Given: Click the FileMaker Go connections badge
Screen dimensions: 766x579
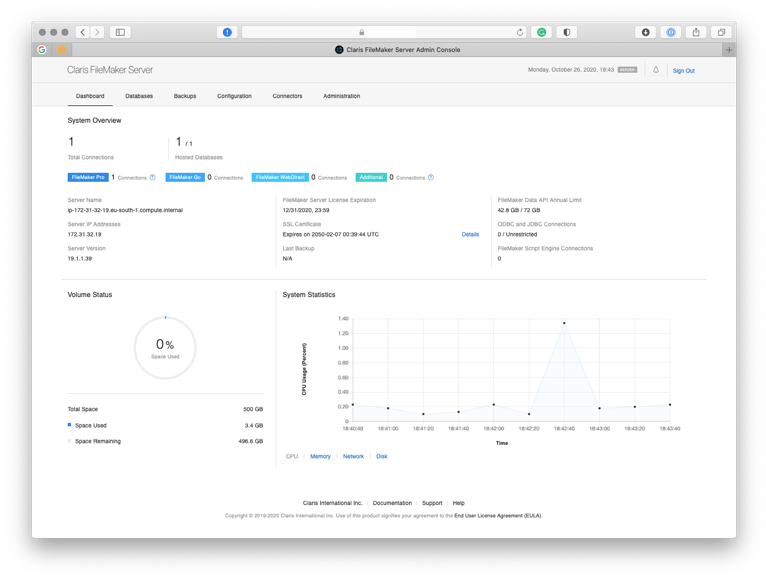Looking at the screenshot, I should pyautogui.click(x=185, y=177).
